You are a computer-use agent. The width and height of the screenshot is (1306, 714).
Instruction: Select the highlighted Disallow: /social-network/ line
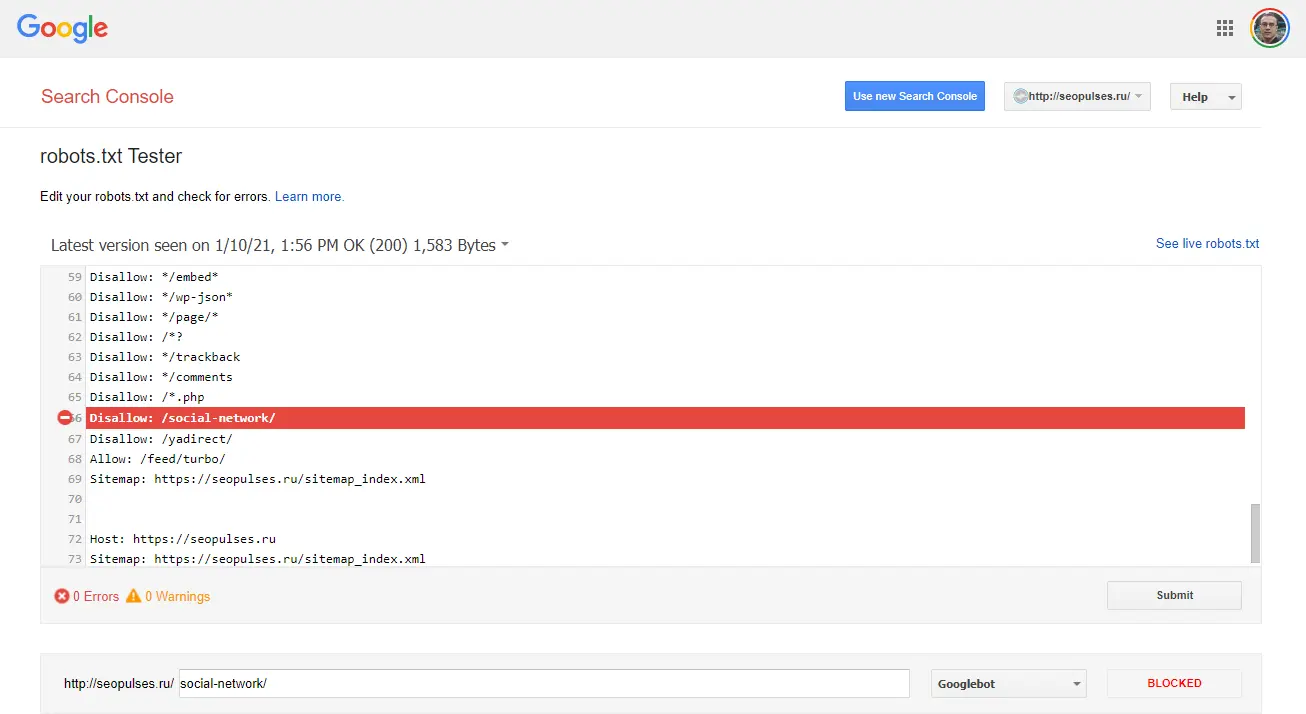(400, 417)
